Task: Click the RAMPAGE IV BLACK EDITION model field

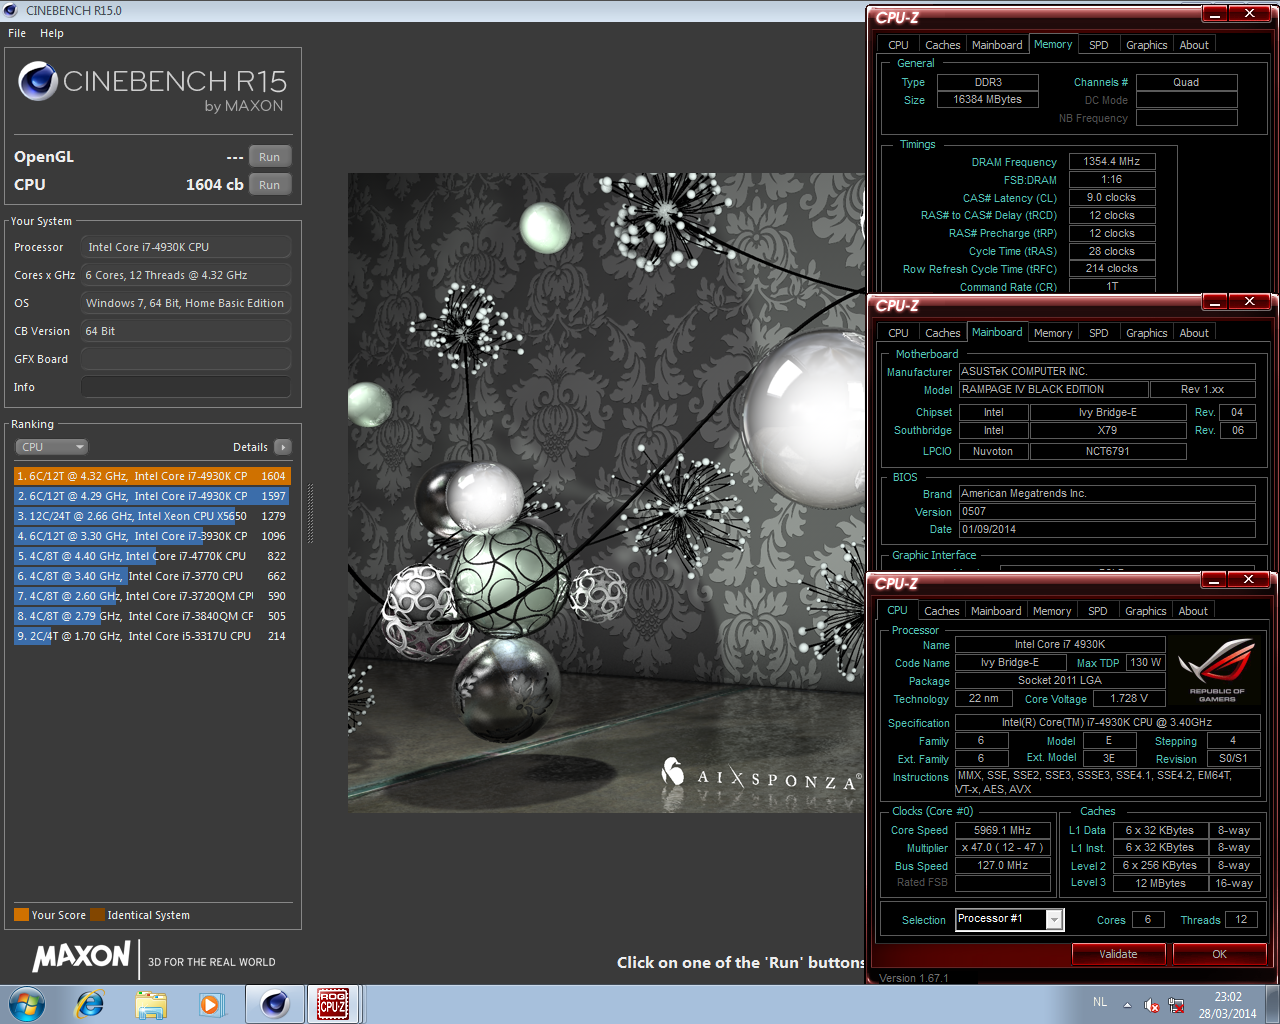Action: coord(1052,389)
